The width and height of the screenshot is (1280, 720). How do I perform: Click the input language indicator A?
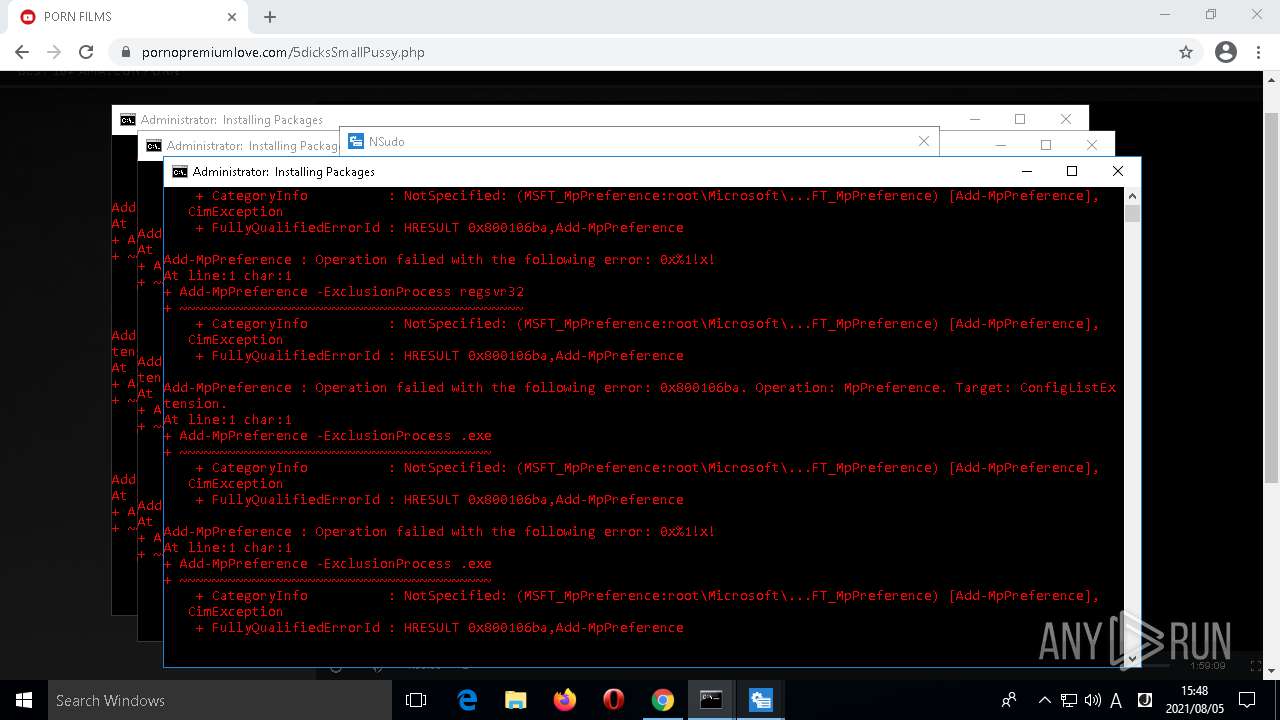pyautogui.click(x=1116, y=700)
